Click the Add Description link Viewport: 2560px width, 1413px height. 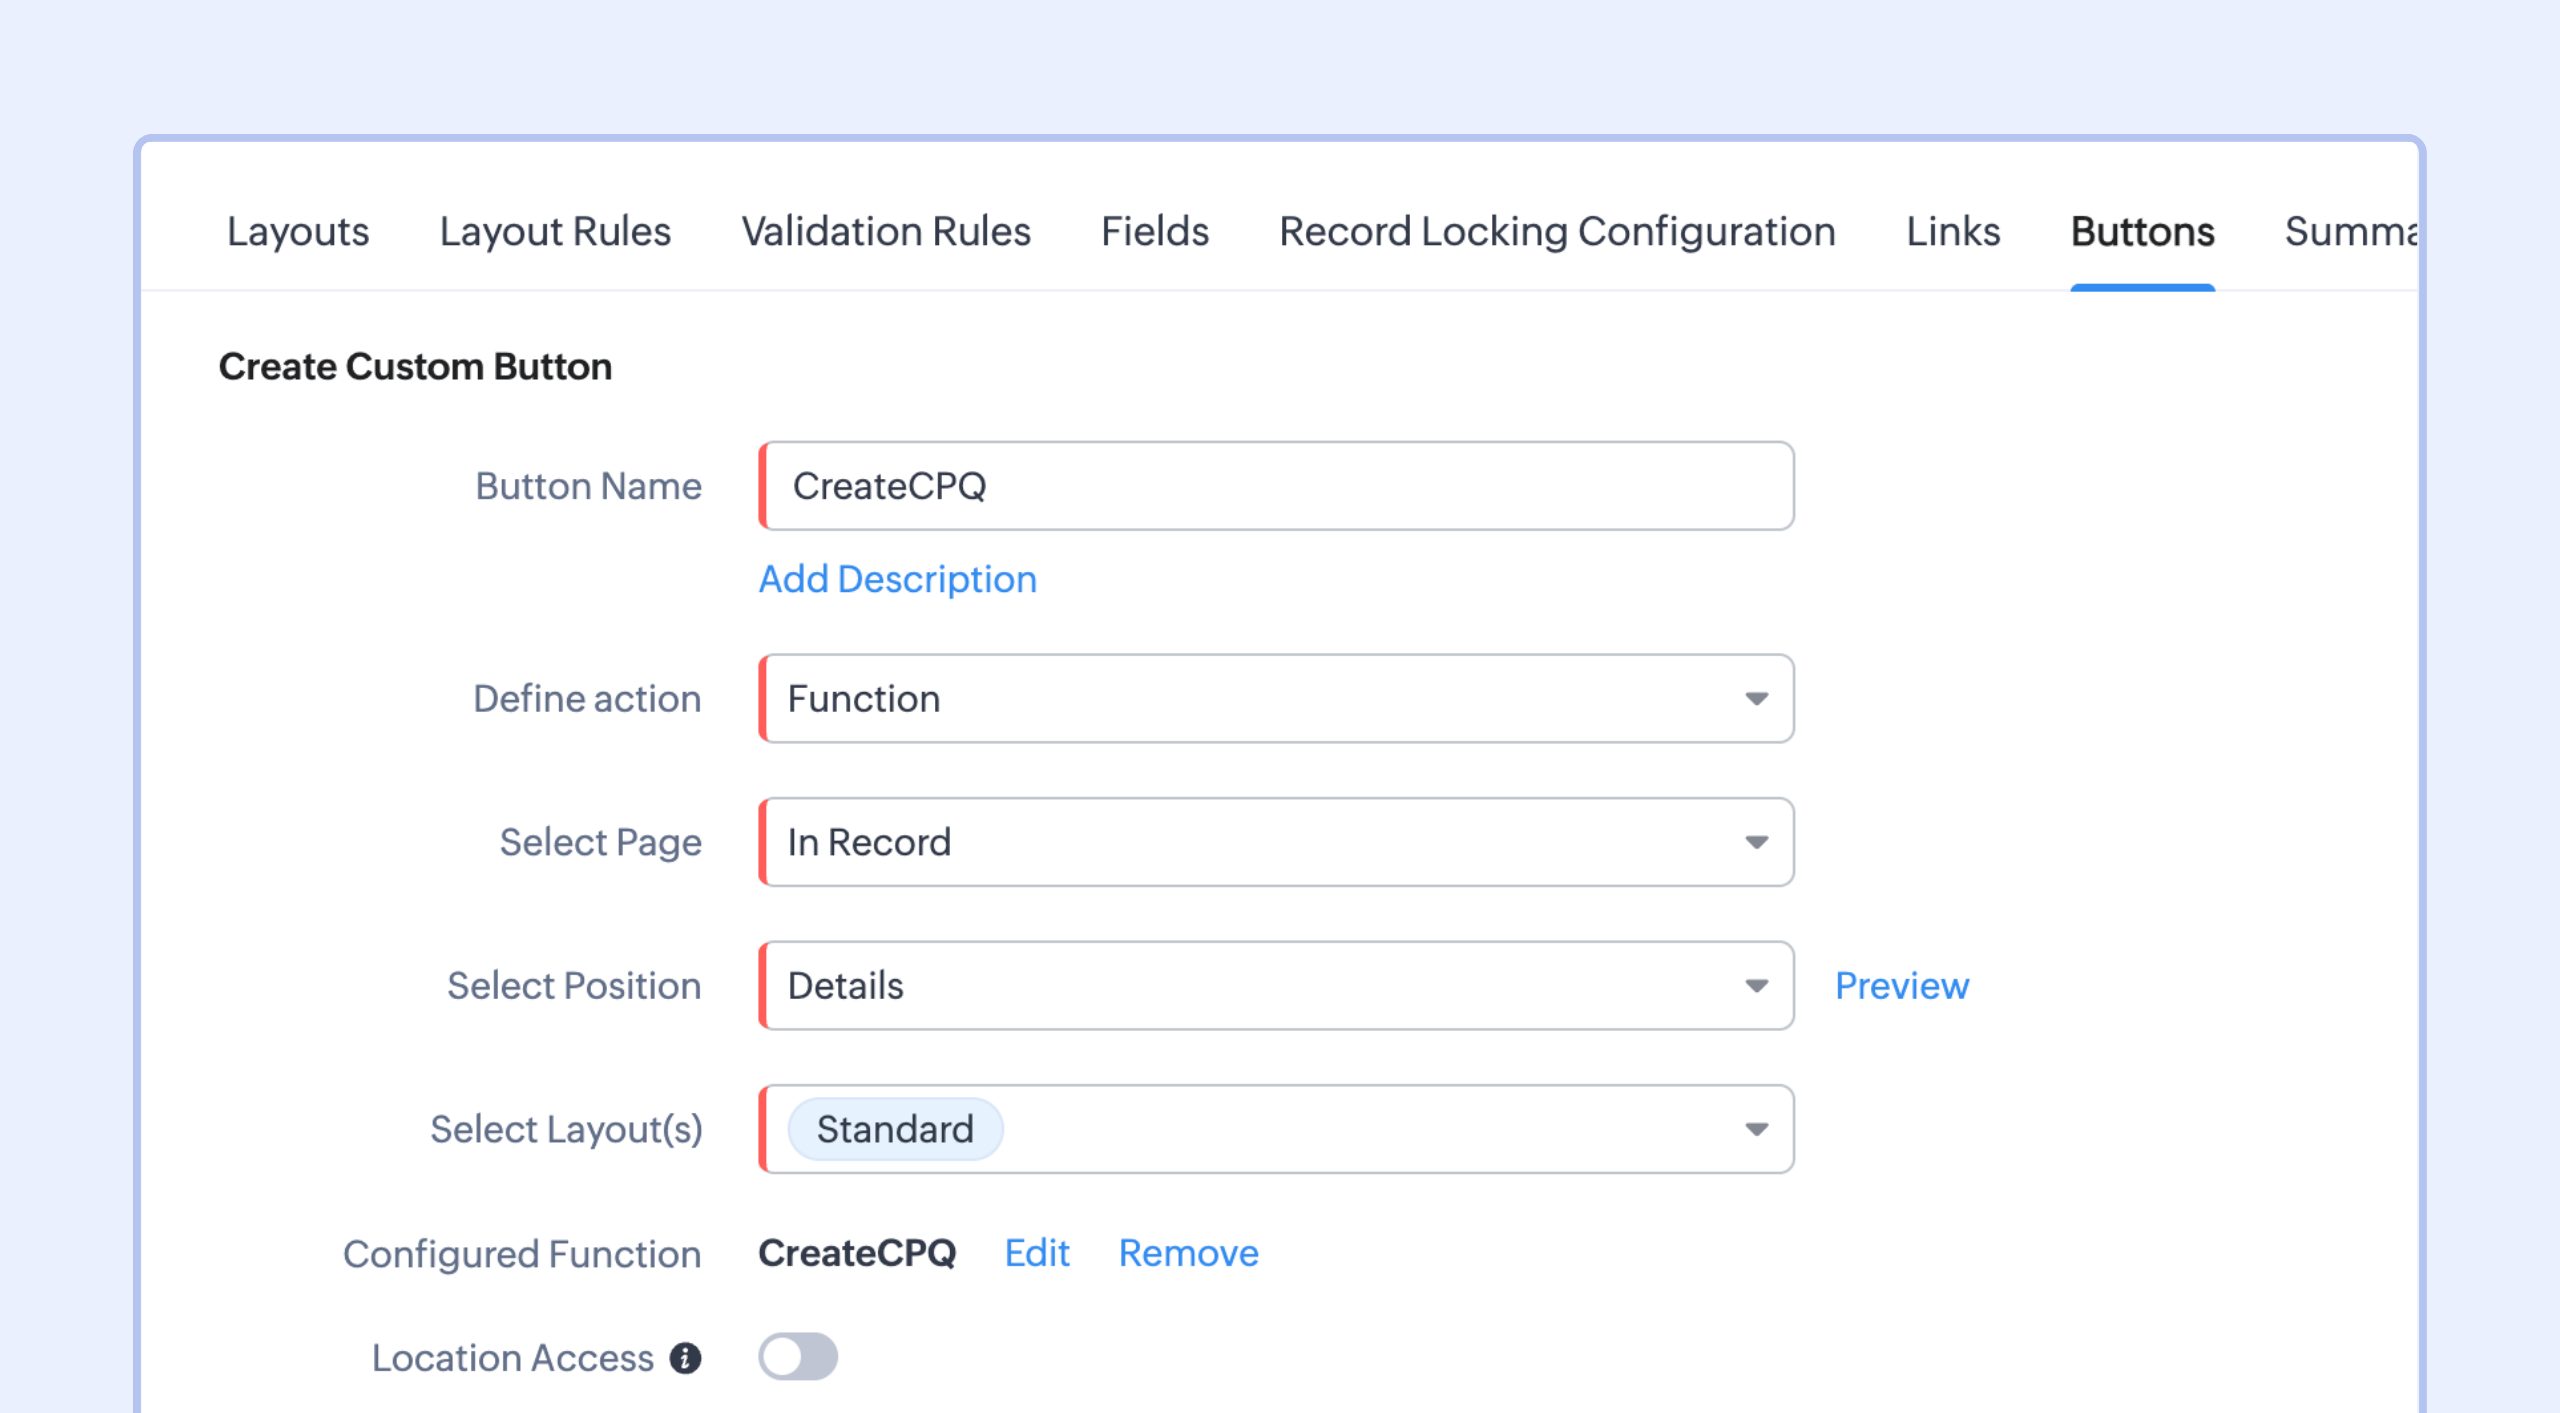897,579
